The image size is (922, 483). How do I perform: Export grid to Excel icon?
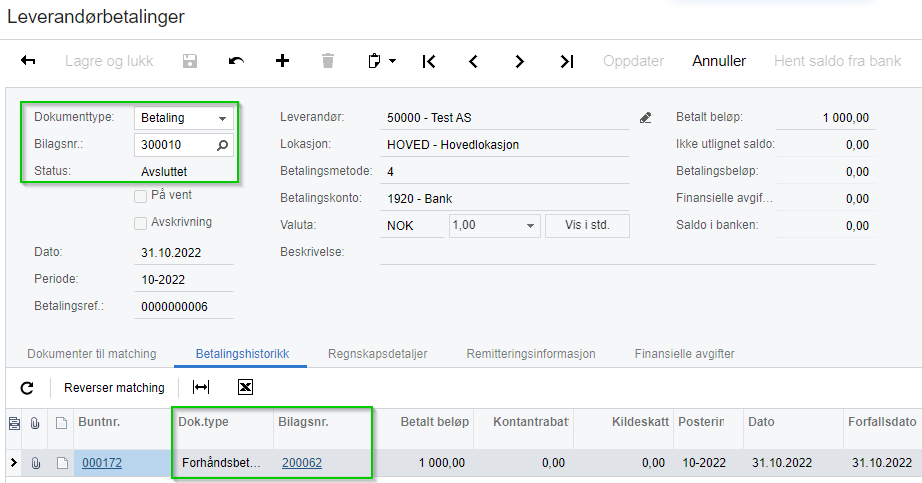point(245,387)
